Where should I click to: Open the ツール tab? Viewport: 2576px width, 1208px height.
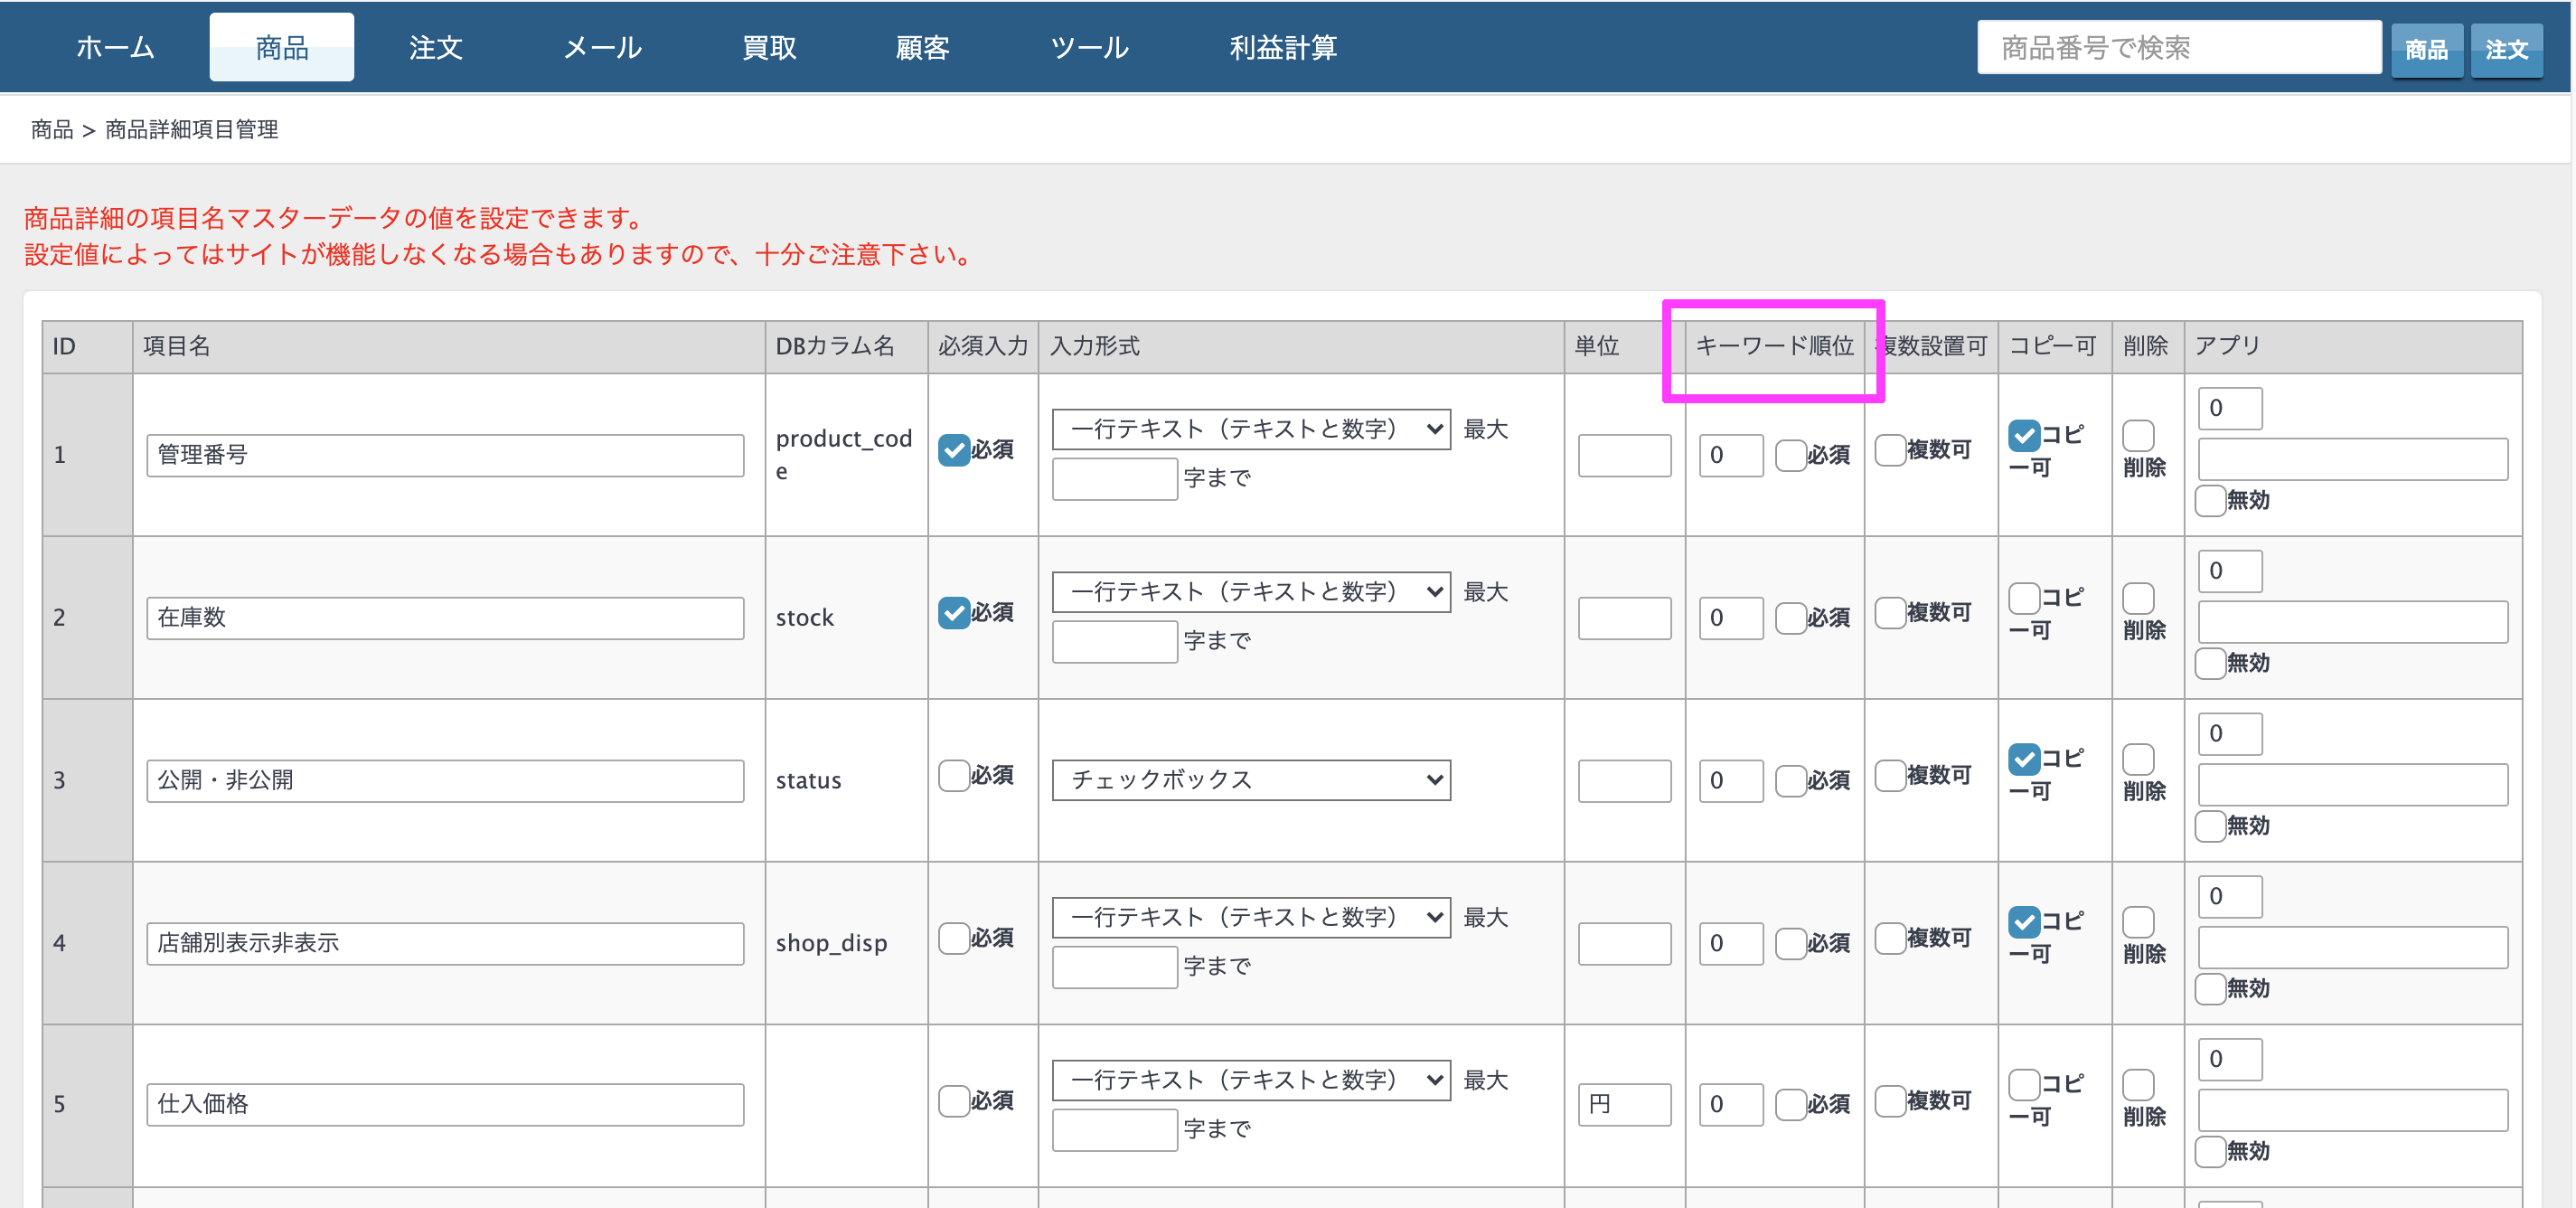pyautogui.click(x=1089, y=47)
